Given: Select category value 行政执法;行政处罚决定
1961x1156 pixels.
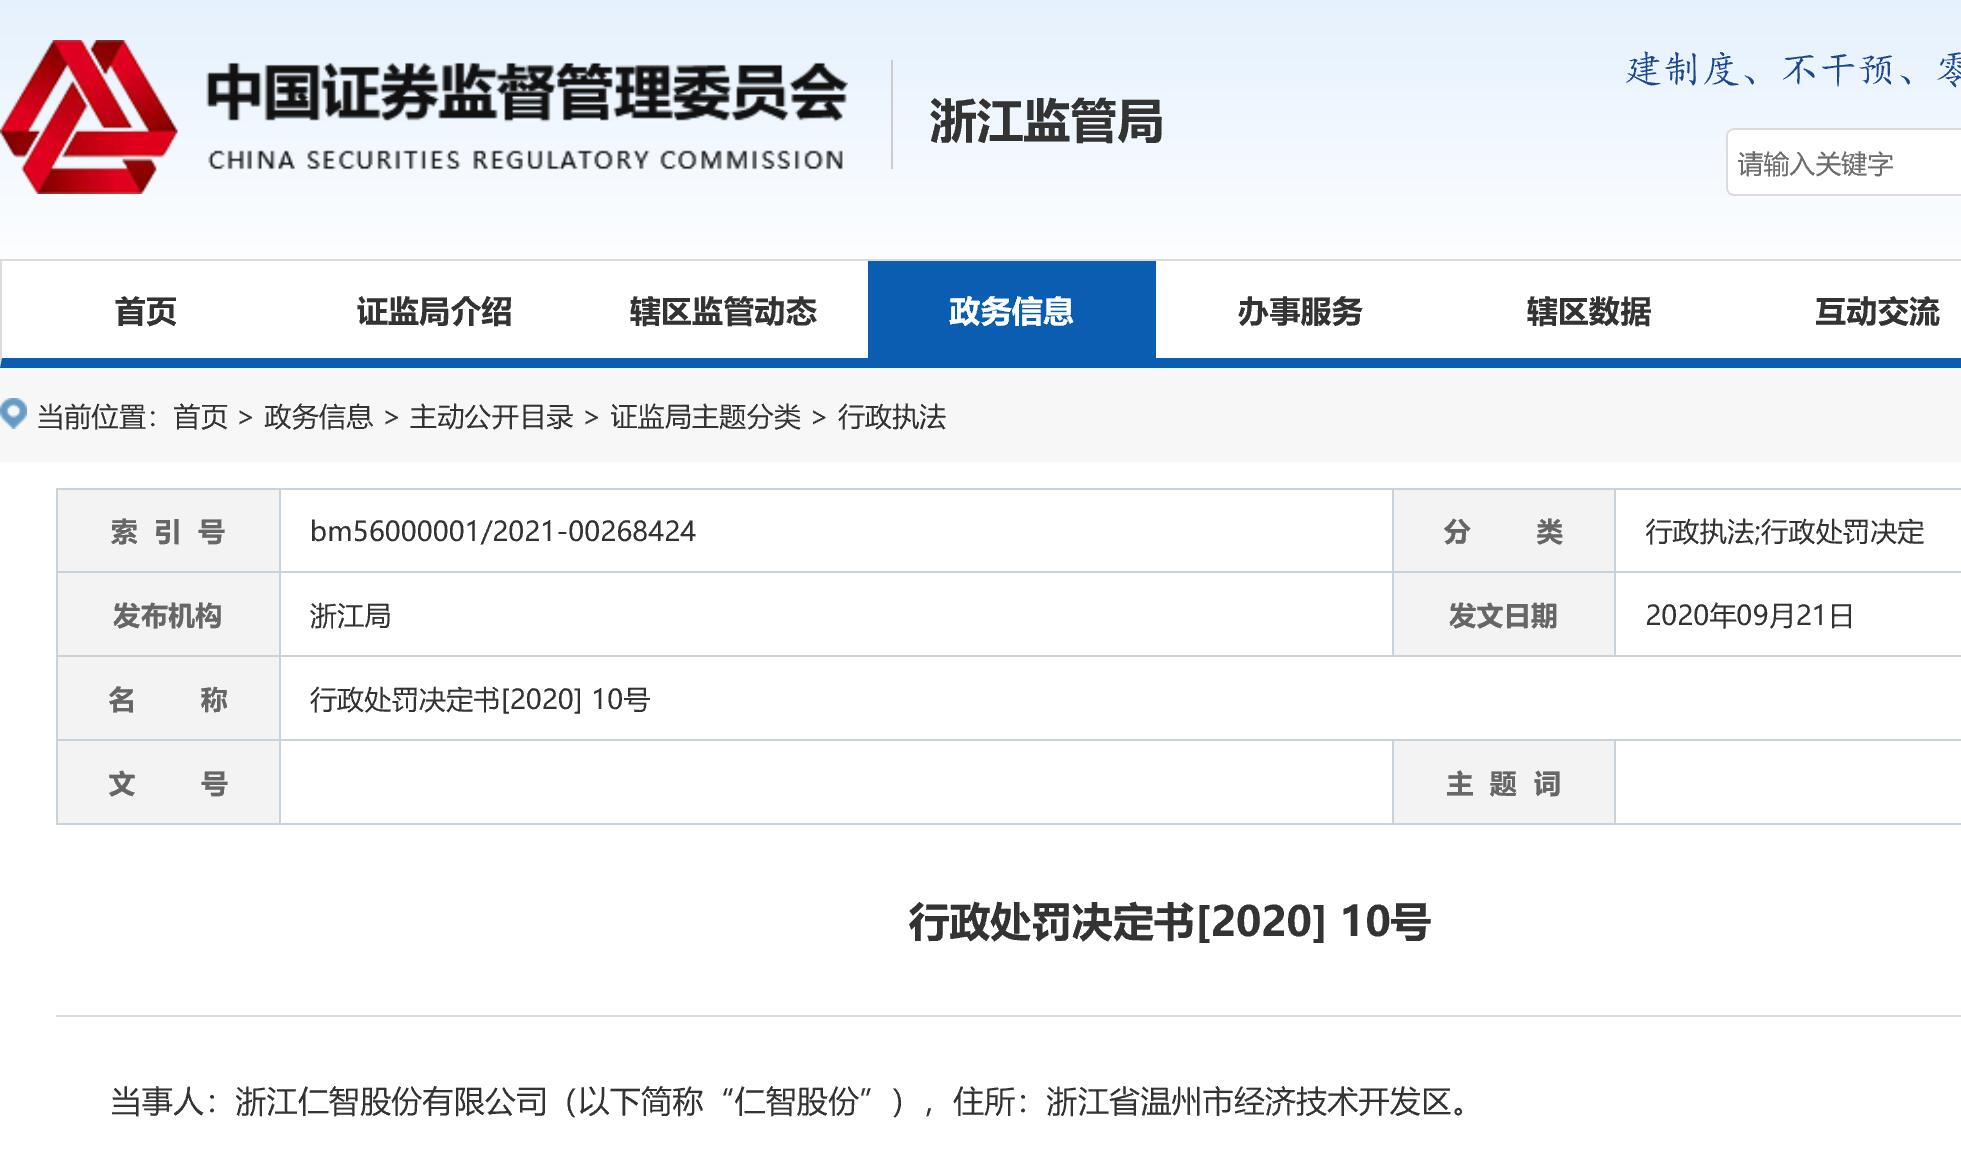Looking at the screenshot, I should tap(1785, 531).
